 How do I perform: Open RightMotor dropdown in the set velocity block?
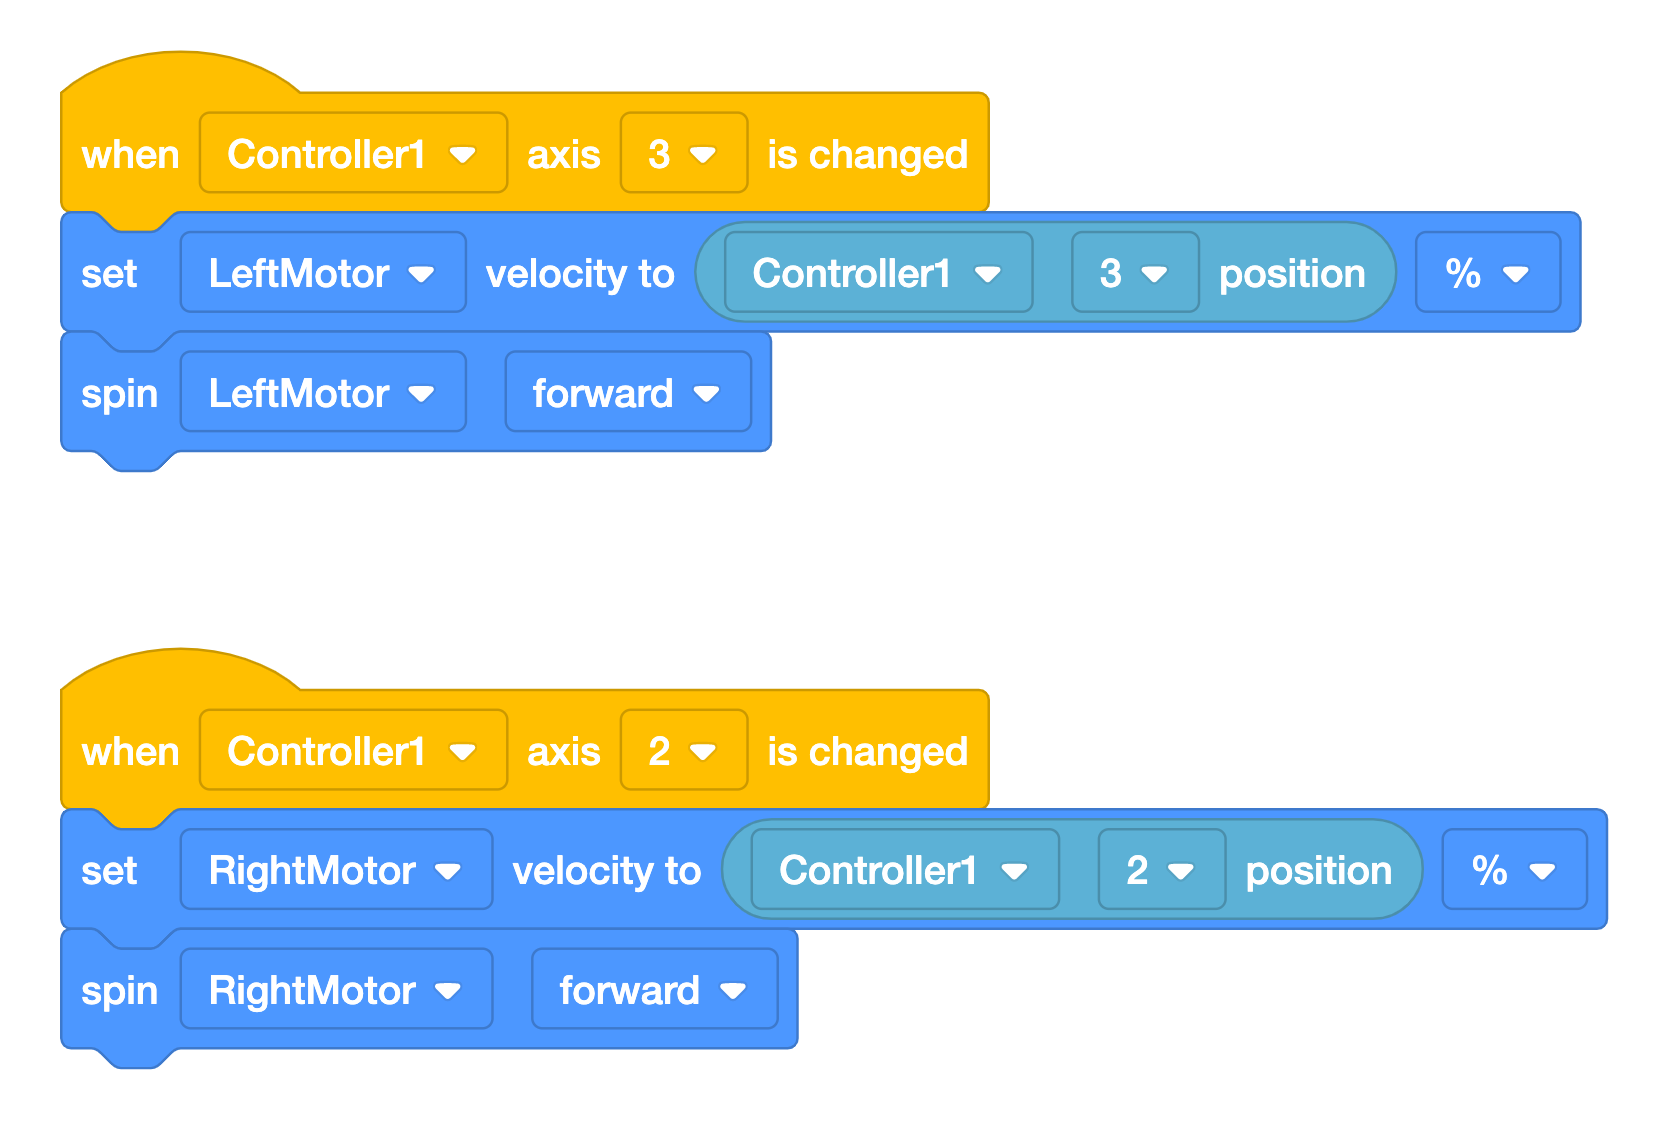pos(335,869)
